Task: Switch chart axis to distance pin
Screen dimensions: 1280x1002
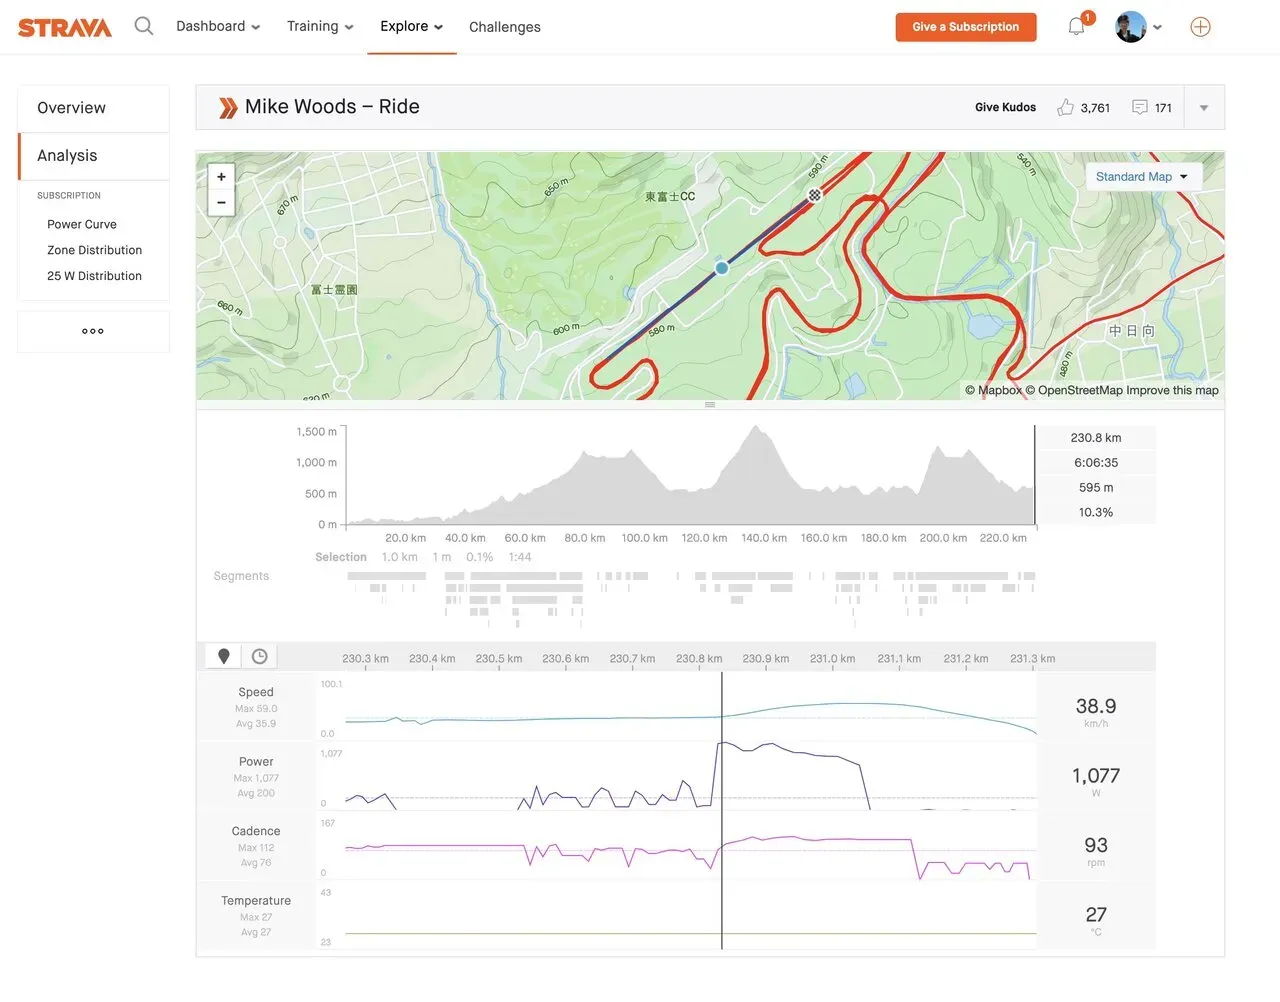Action: (x=224, y=656)
